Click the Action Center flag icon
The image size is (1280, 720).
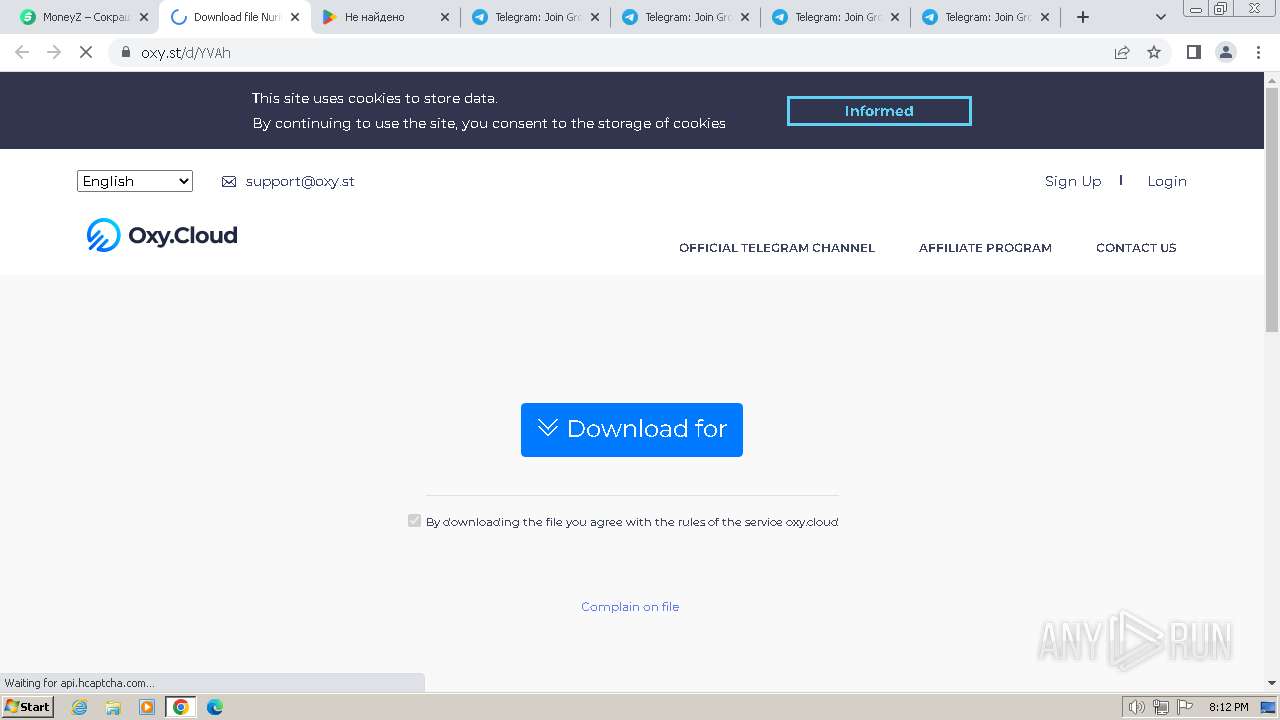[x=1185, y=707]
